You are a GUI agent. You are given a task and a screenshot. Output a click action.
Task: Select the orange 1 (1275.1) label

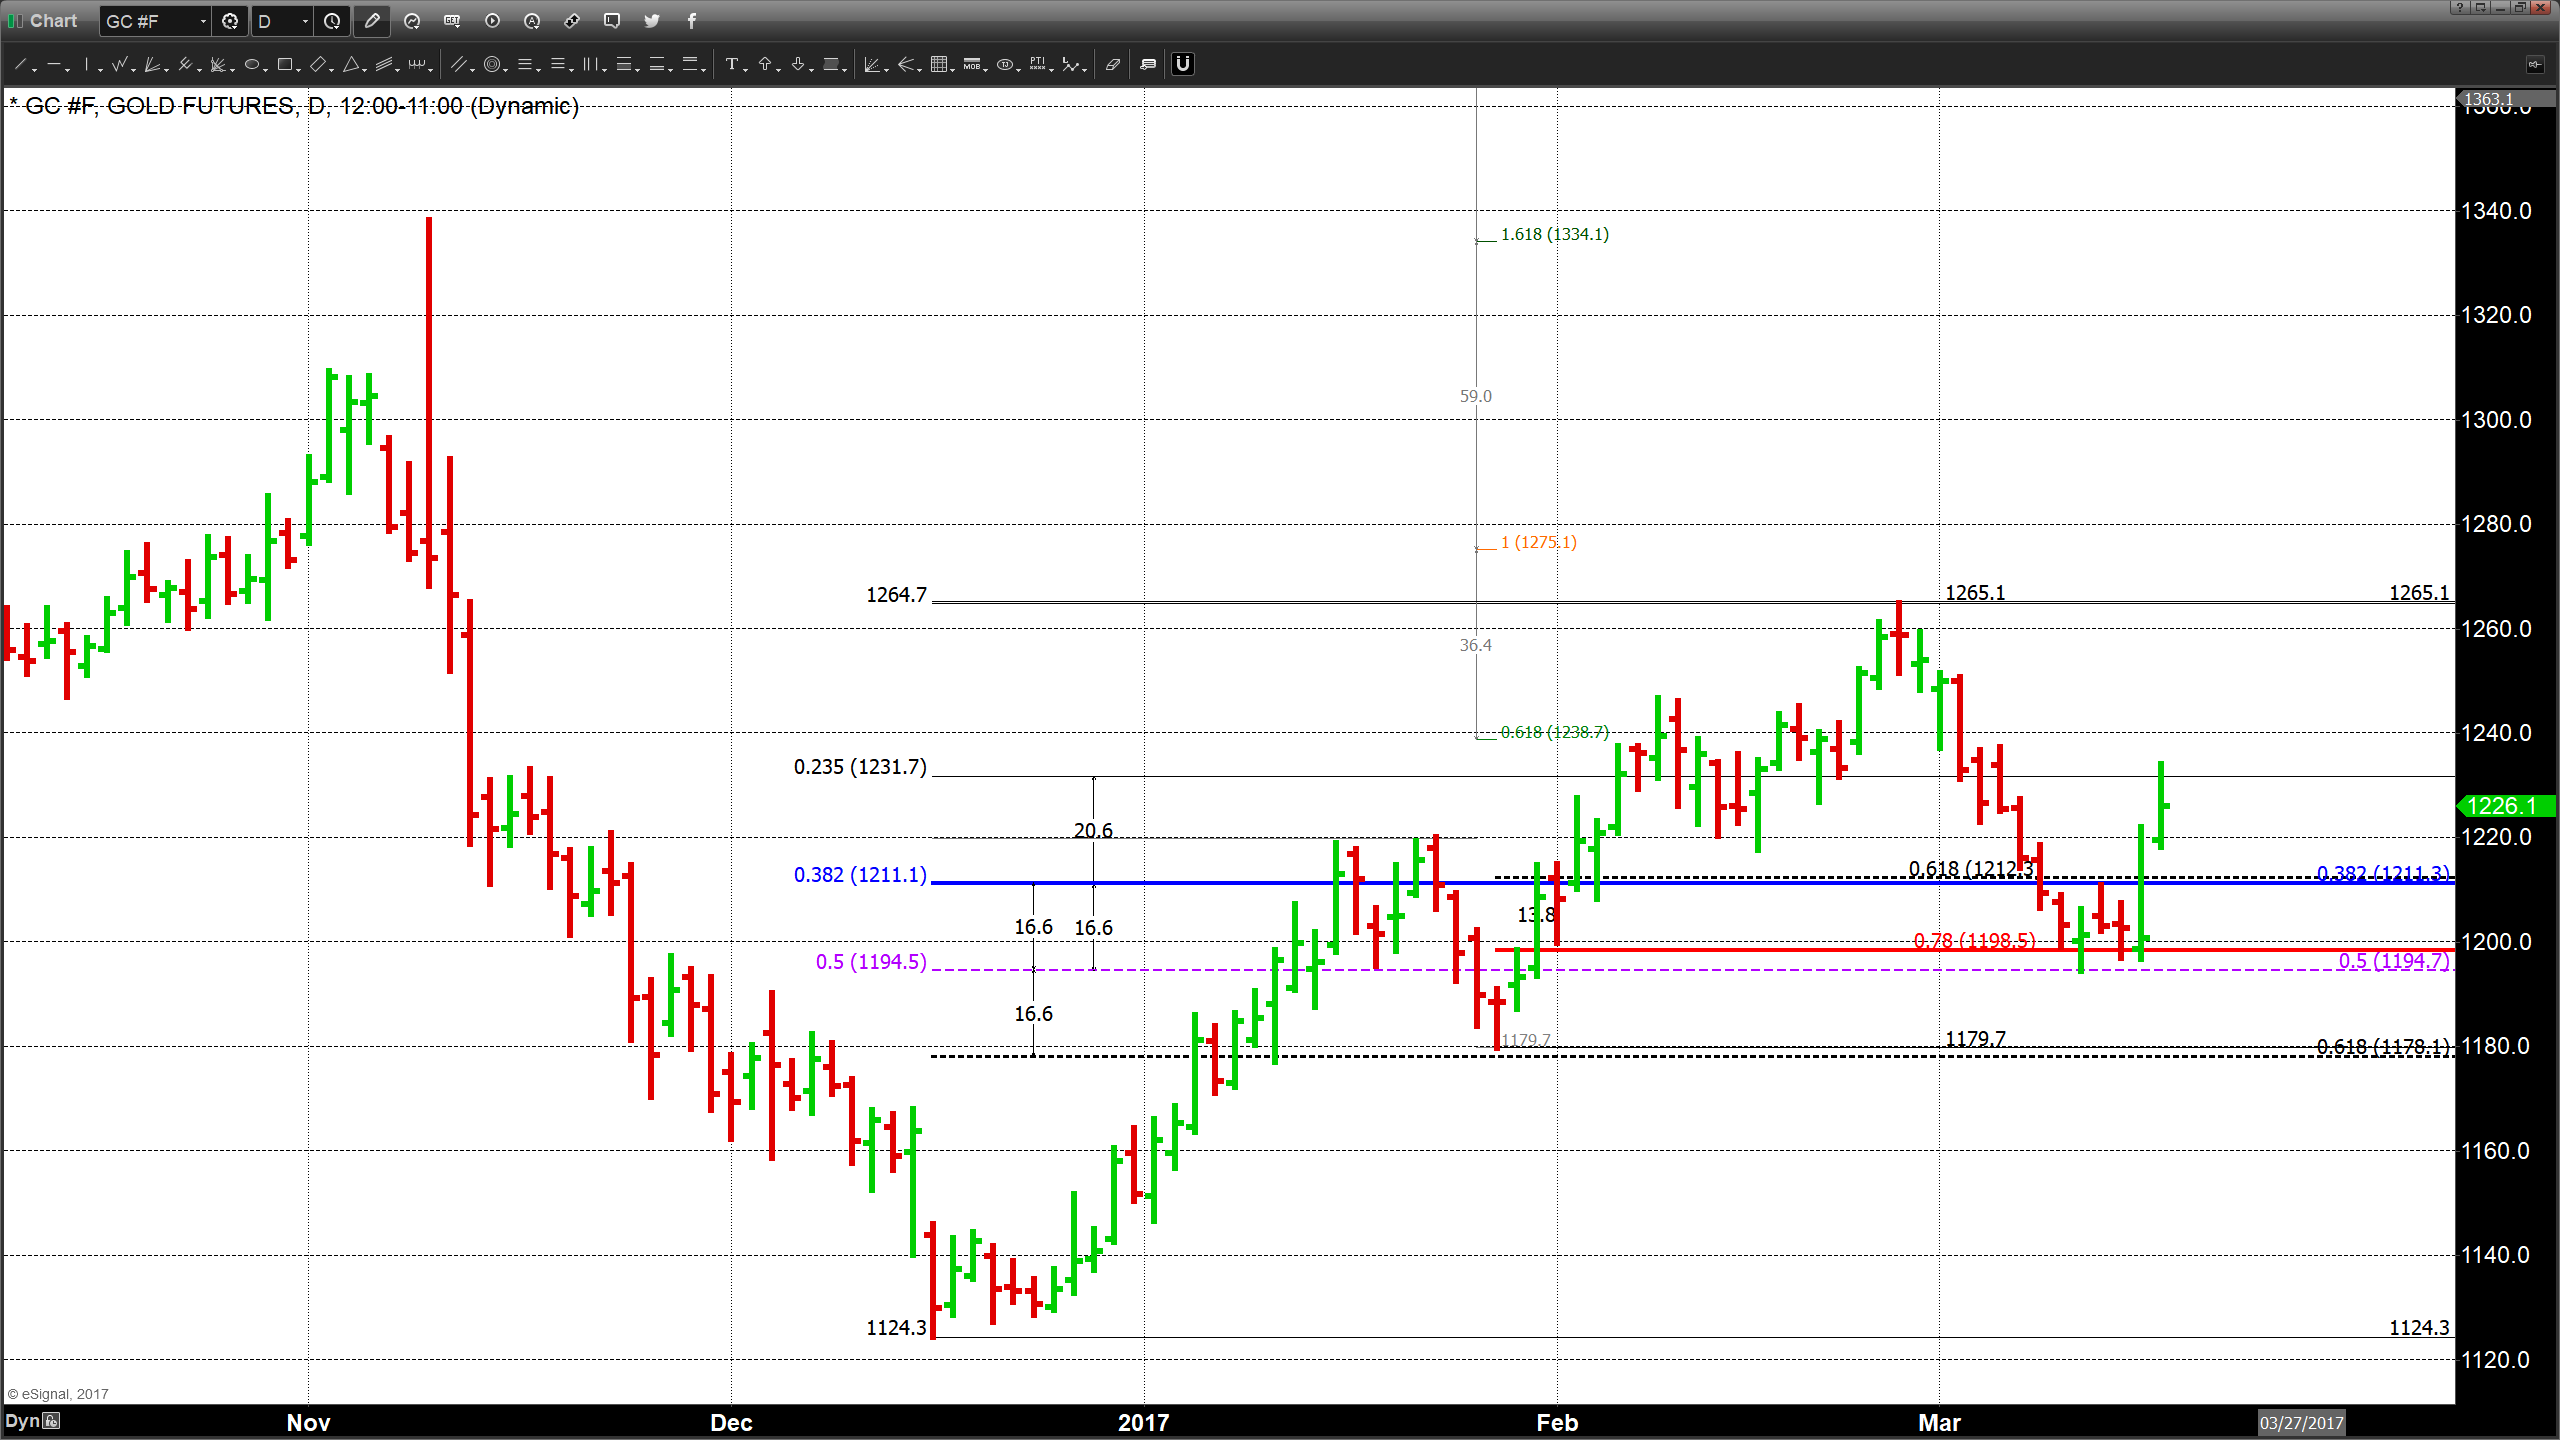click(1539, 542)
